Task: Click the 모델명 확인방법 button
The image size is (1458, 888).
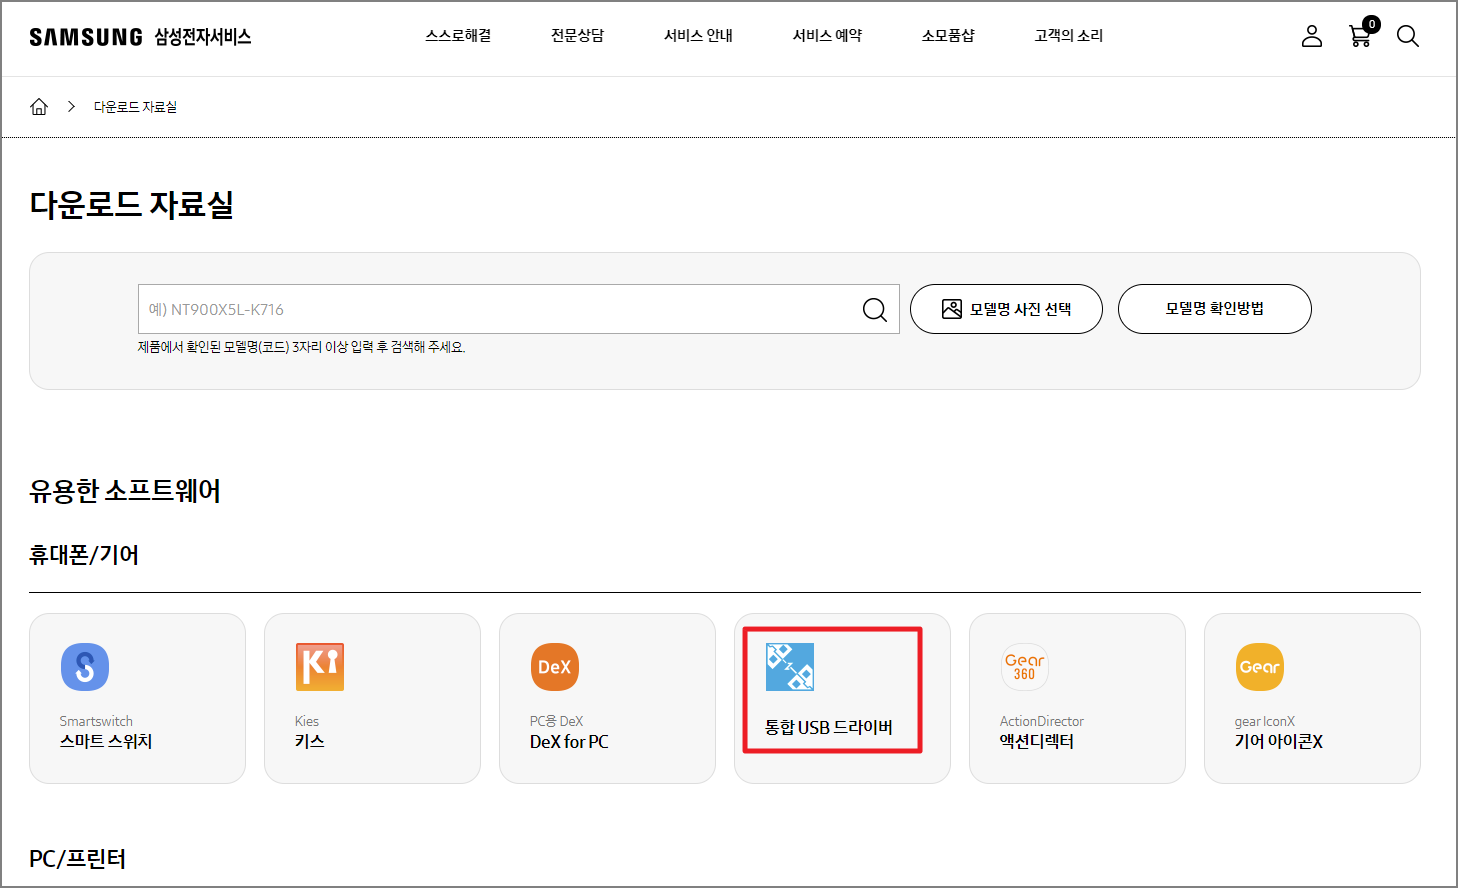Action: 1215,309
